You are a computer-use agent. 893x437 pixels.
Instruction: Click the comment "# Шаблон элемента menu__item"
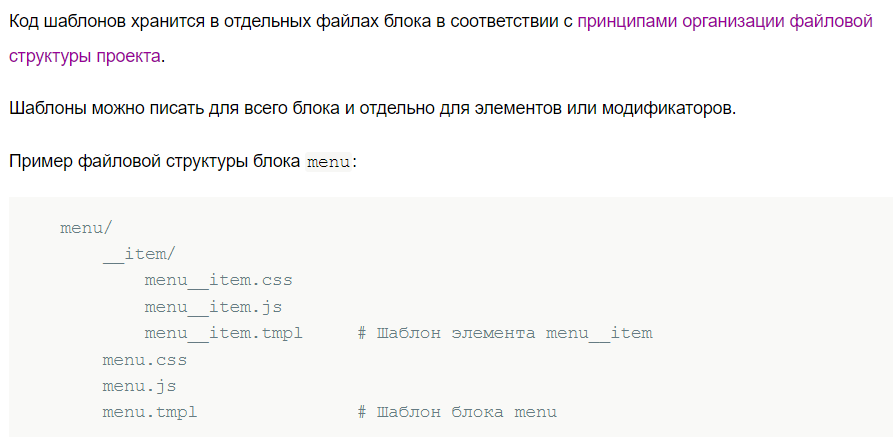[x=505, y=333]
